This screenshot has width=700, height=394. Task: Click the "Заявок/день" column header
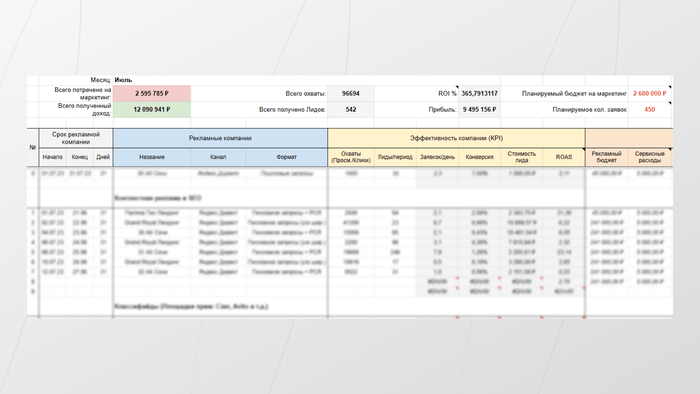[x=437, y=157]
